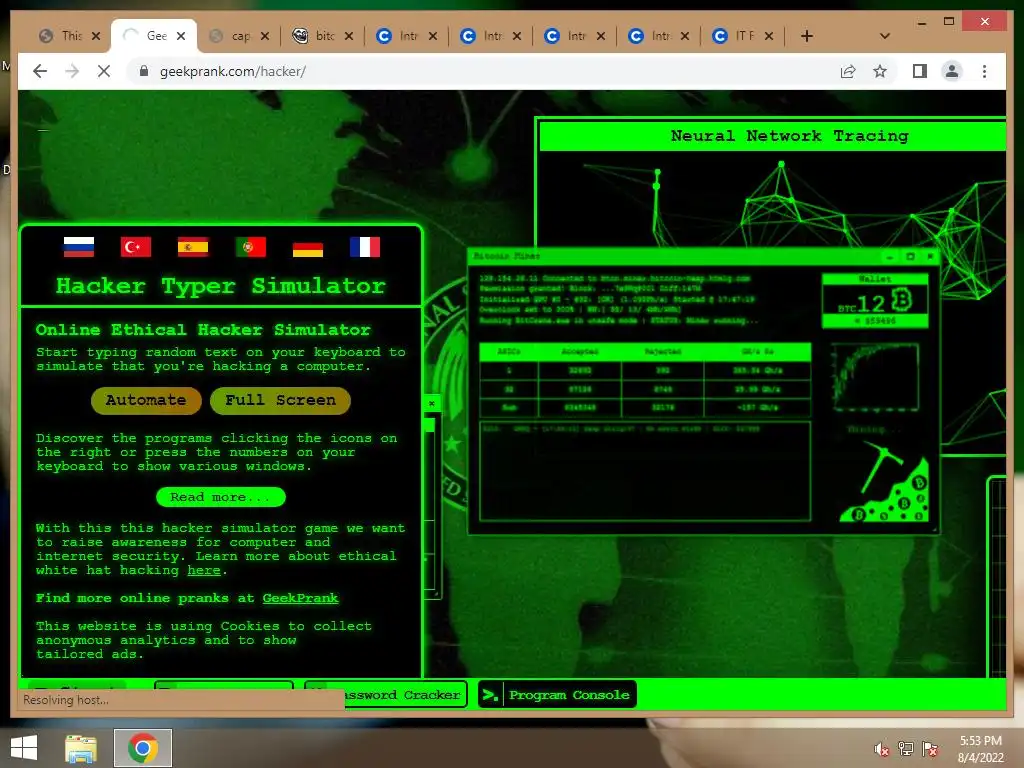This screenshot has height=768, width=1024.
Task: Click the Chrome taskbar icon
Action: coord(143,748)
